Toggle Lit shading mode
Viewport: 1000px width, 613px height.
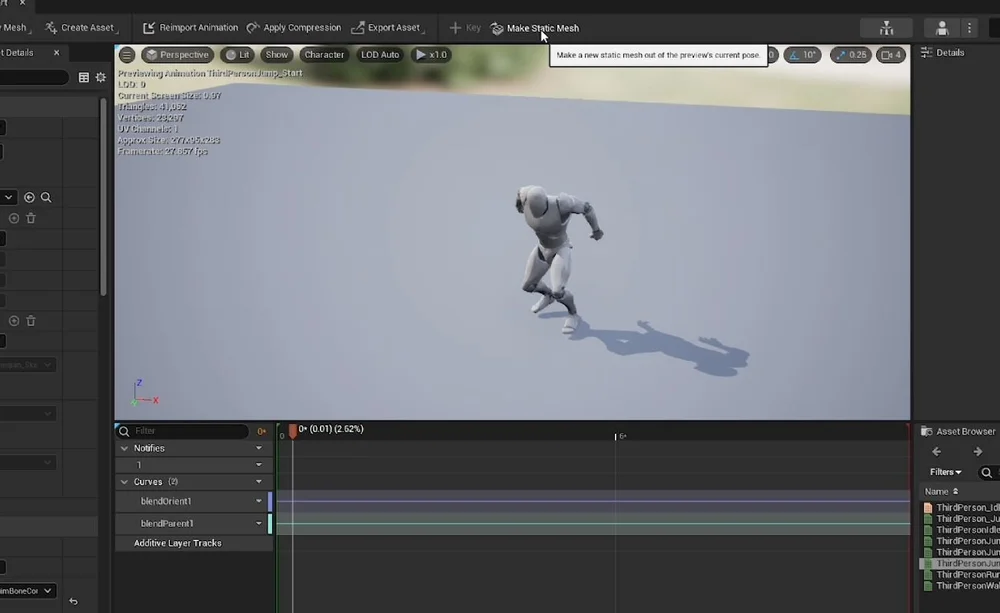pyautogui.click(x=237, y=55)
